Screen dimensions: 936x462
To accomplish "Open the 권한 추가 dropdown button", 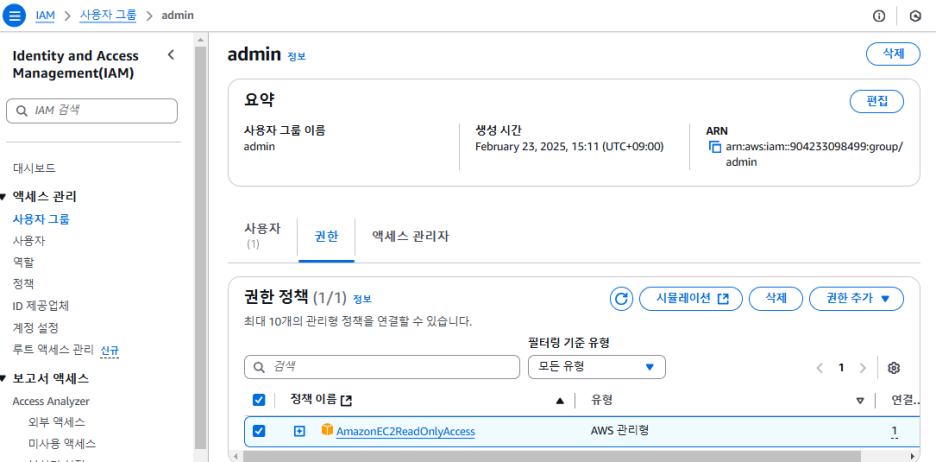I will click(856, 298).
